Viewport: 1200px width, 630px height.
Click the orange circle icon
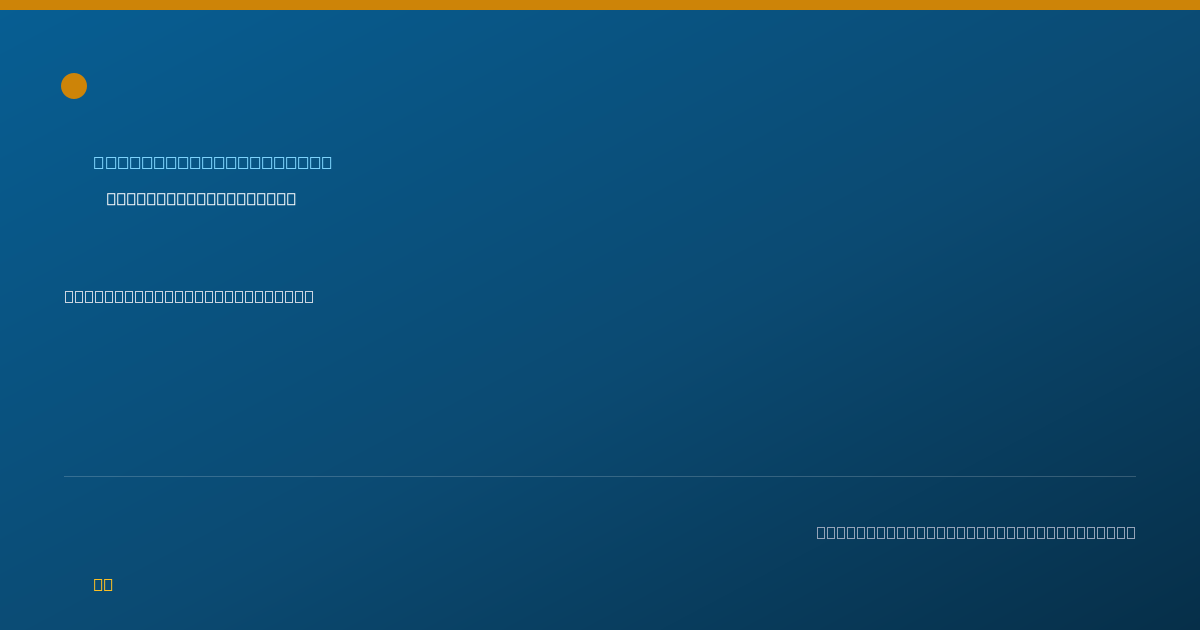pos(74,86)
